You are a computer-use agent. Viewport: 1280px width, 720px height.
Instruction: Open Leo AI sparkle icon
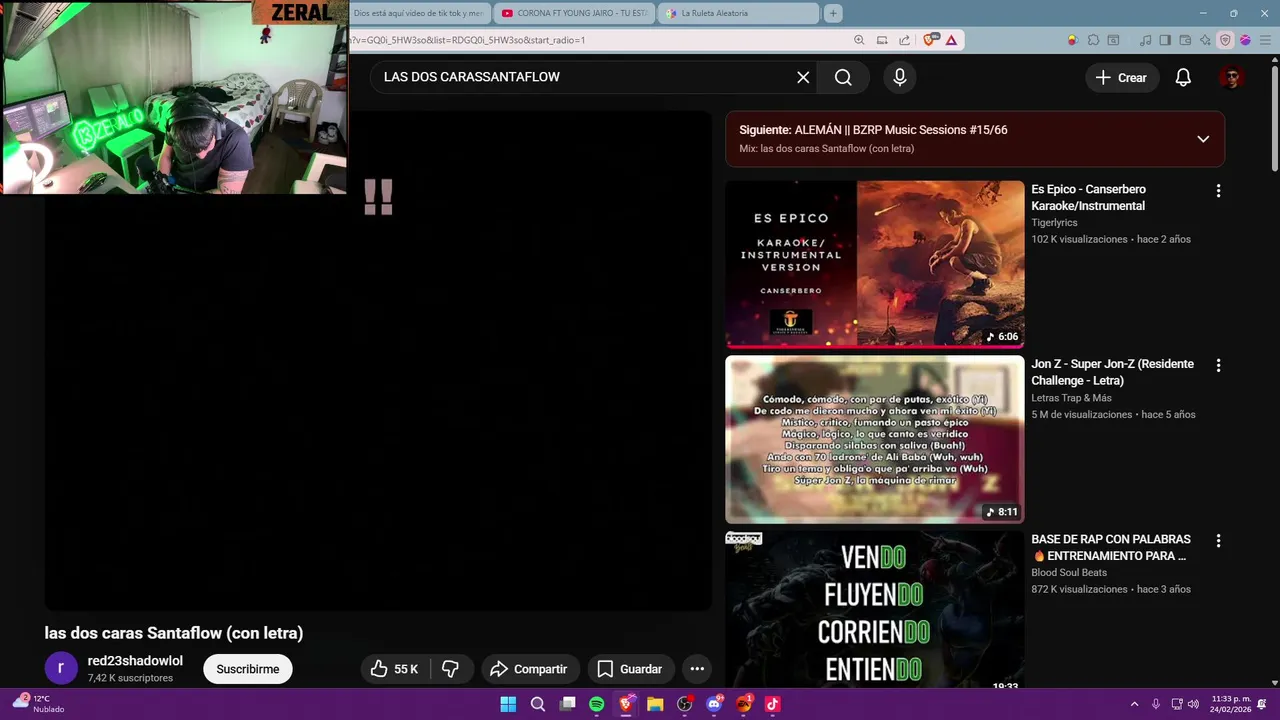click(x=1205, y=40)
